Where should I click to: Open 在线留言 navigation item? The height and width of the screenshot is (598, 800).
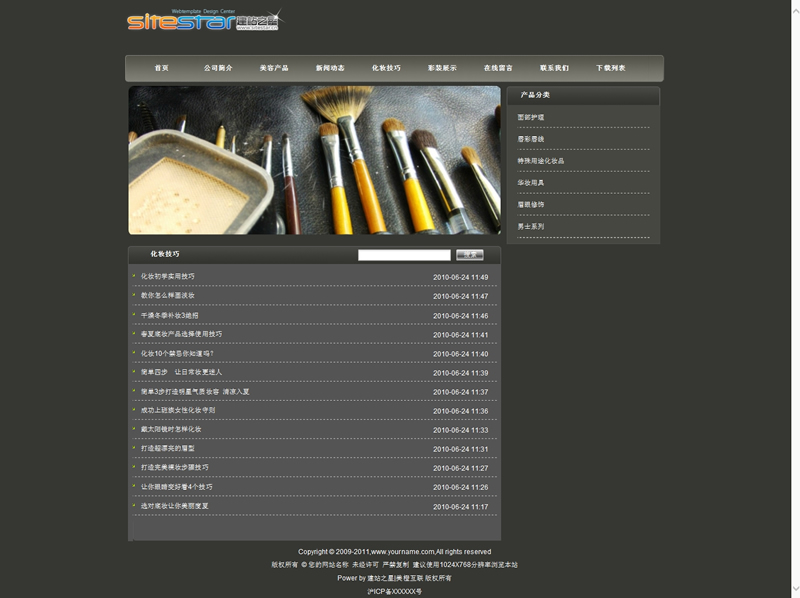498,68
